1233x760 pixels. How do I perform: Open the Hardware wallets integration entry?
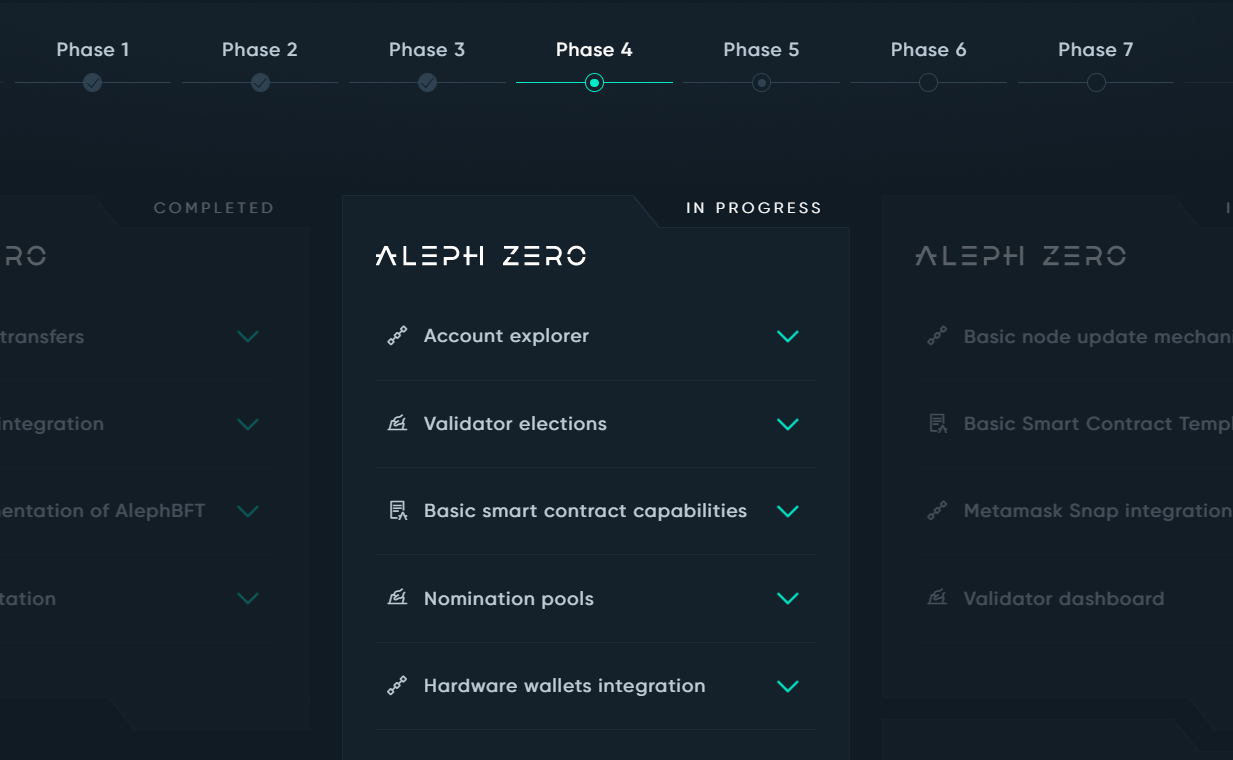pyautogui.click(x=564, y=686)
